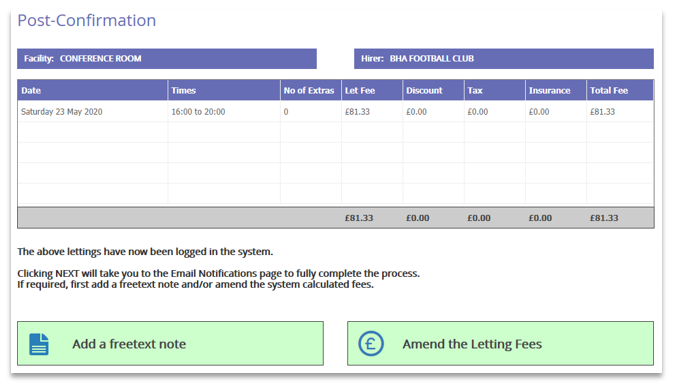
Task: Click the Insurance column header
Action: click(x=556, y=90)
